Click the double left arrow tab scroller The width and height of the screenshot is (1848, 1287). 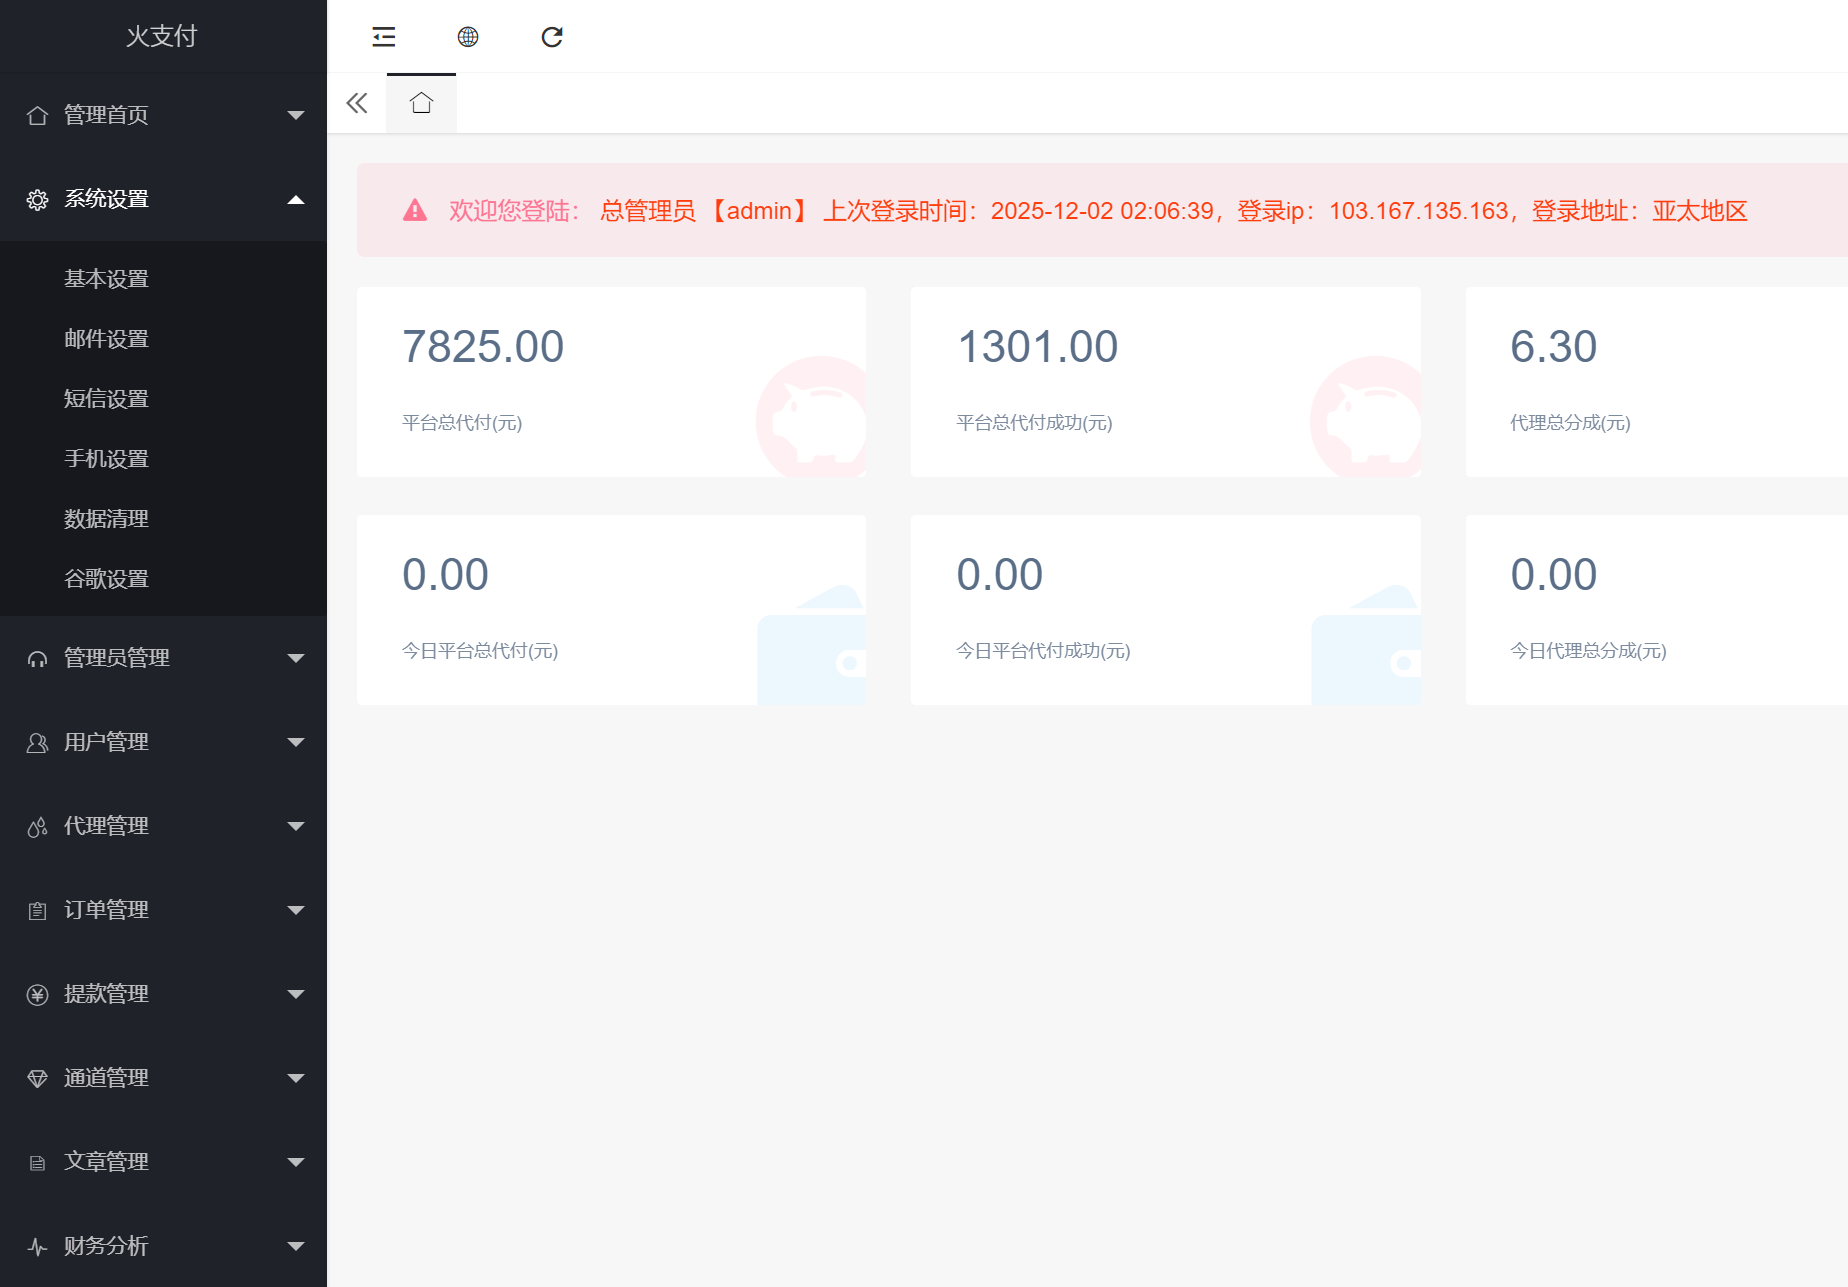[x=357, y=103]
